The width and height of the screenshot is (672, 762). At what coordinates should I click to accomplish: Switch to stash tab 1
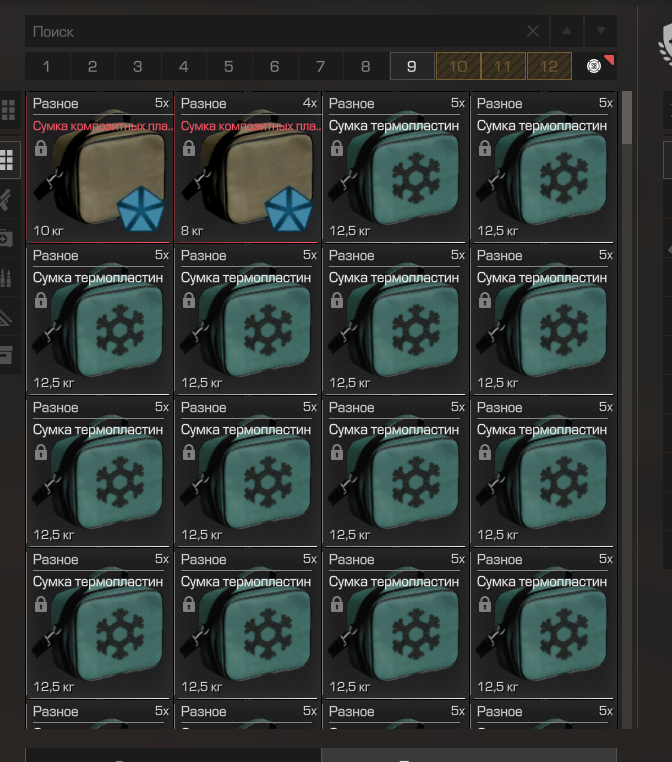coord(47,66)
